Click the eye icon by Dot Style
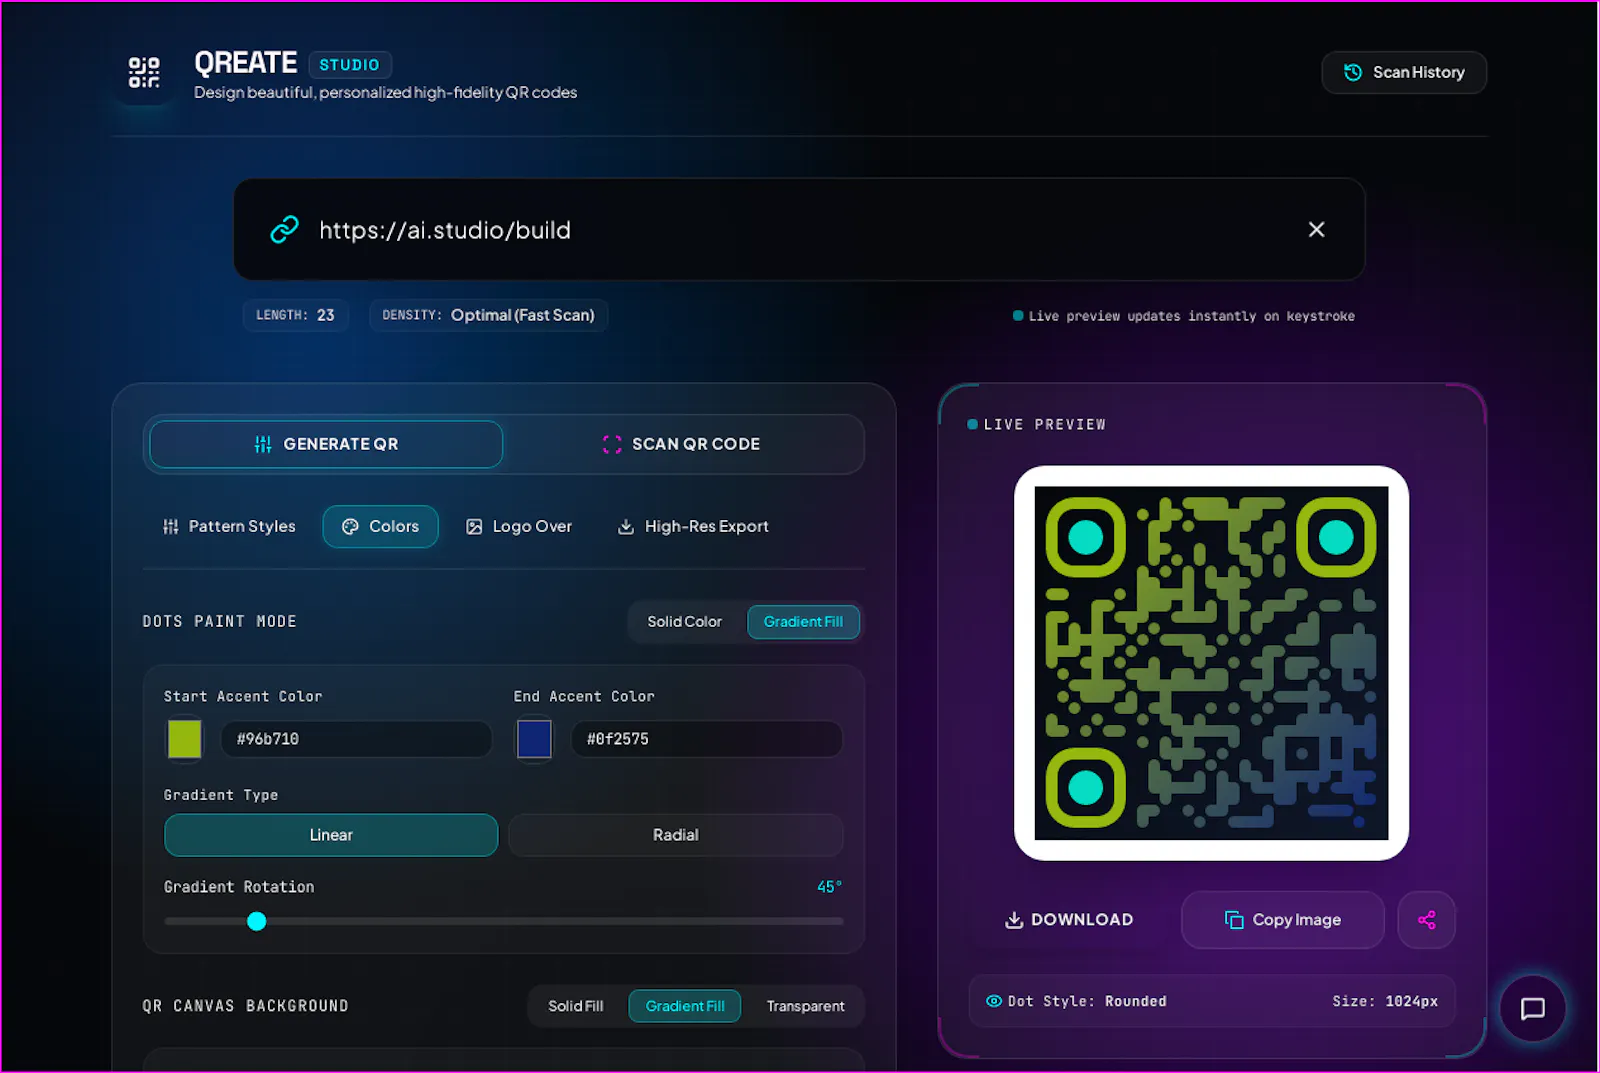The image size is (1600, 1073). click(994, 1001)
